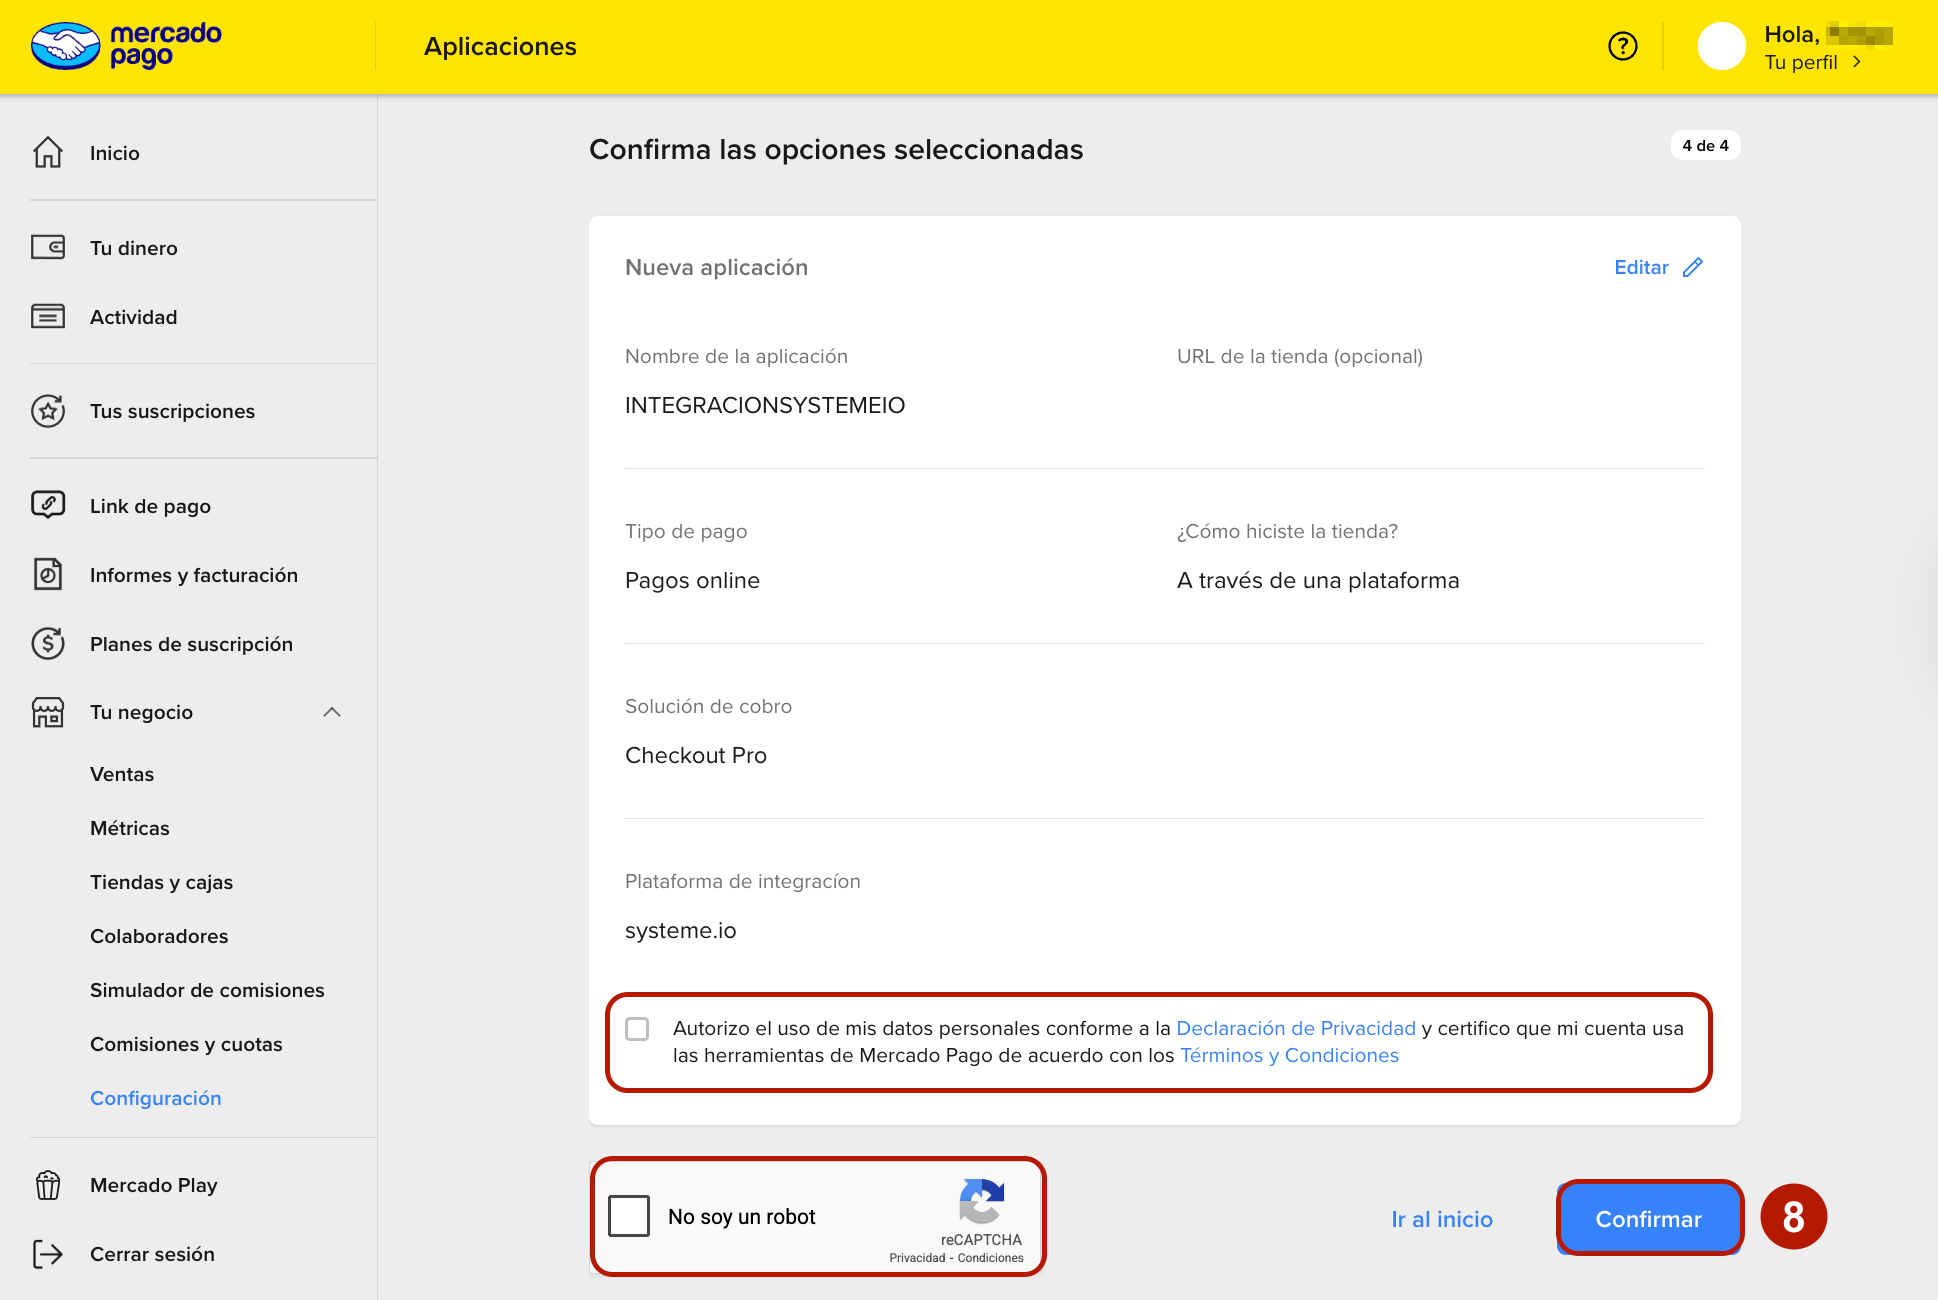Click the Cerrar sesión logout icon

point(48,1254)
